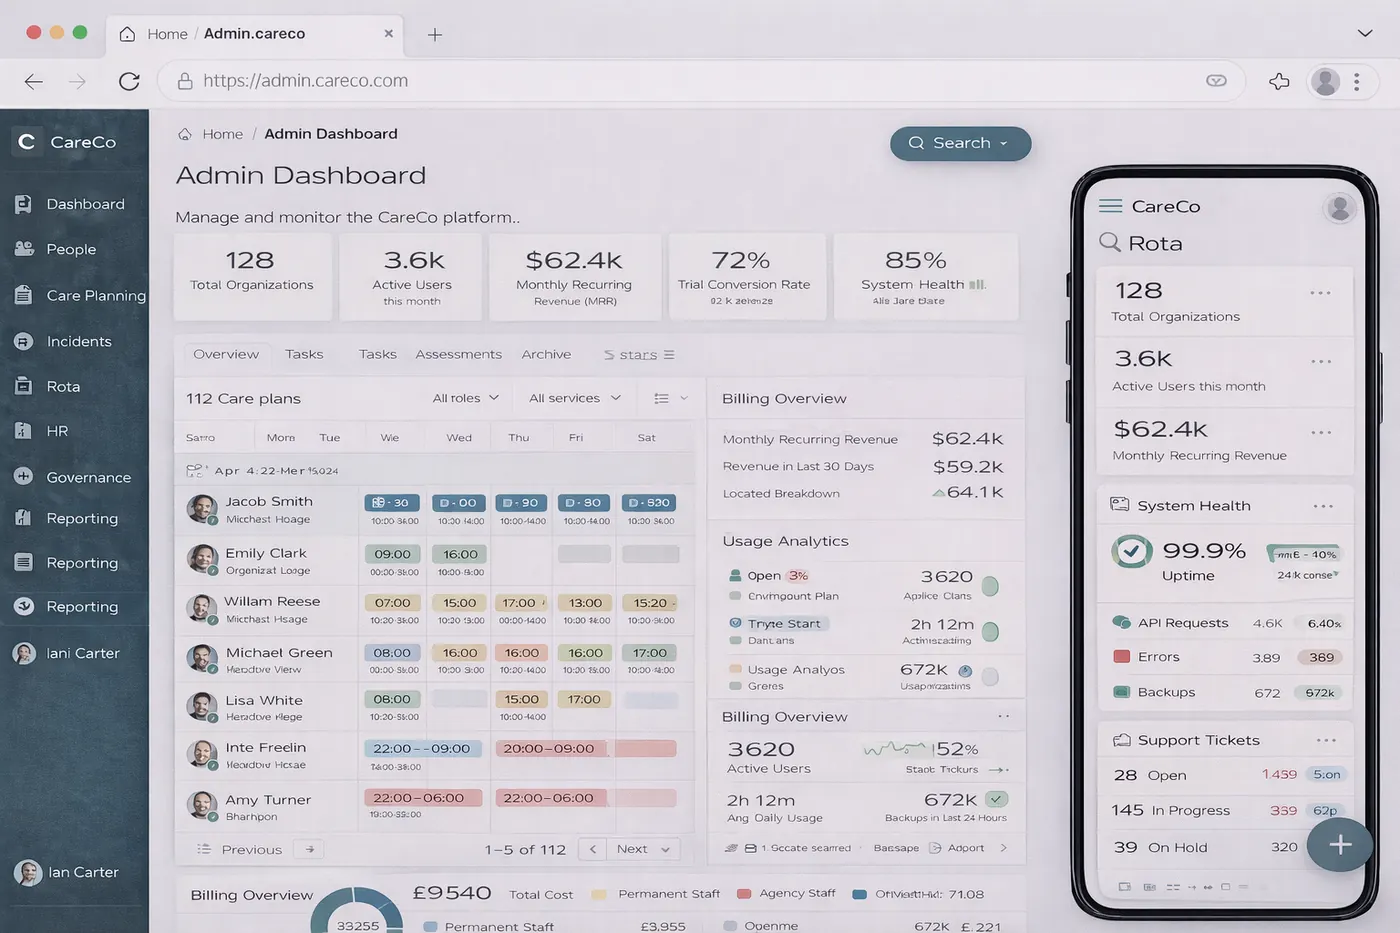Click the Uptime progress ring
The image size is (1400, 933).
pos(1131,550)
